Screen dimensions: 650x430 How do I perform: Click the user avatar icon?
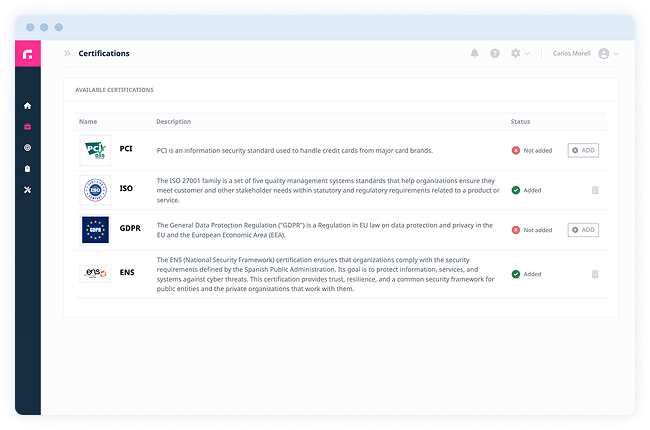point(603,54)
